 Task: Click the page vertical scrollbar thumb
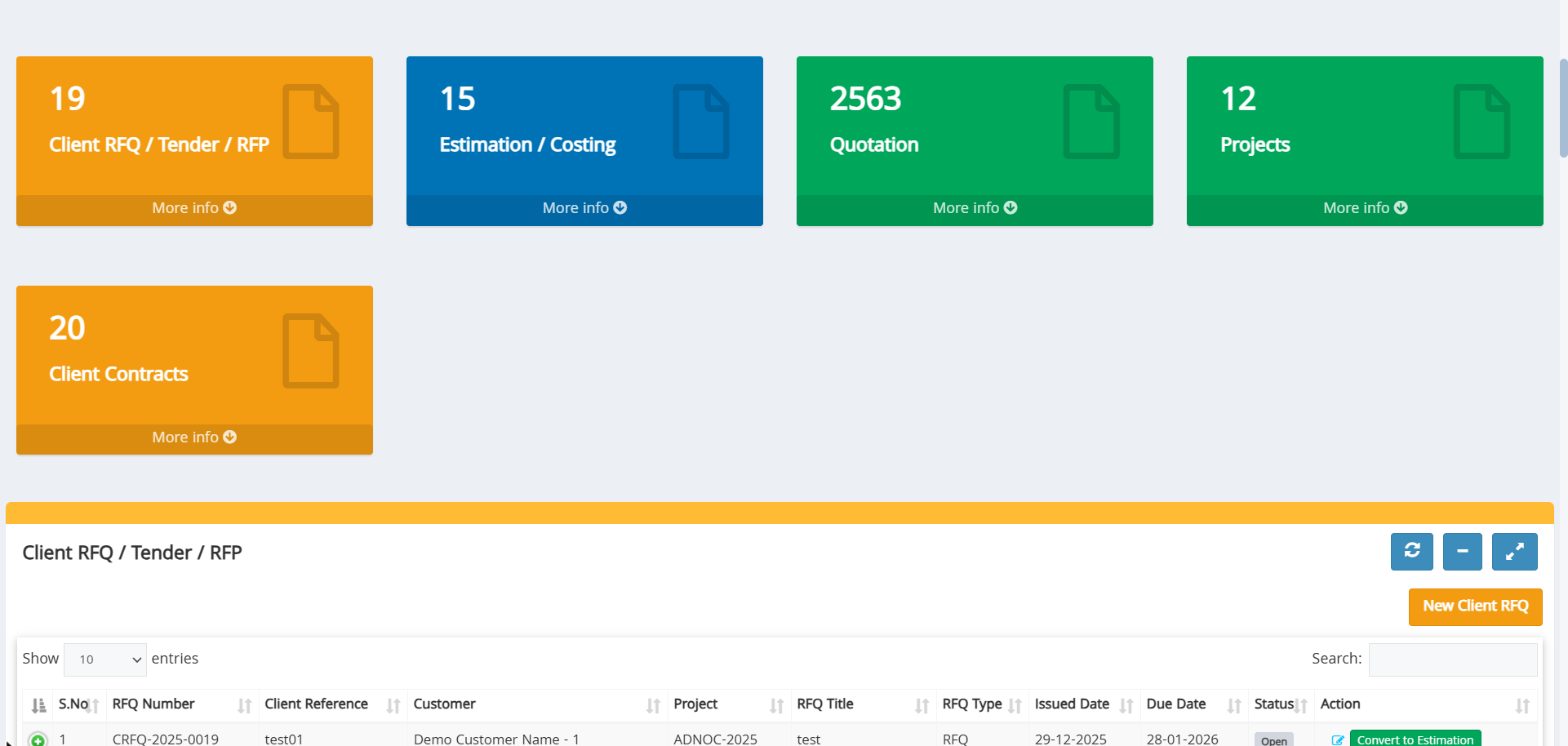pyautogui.click(x=1563, y=108)
